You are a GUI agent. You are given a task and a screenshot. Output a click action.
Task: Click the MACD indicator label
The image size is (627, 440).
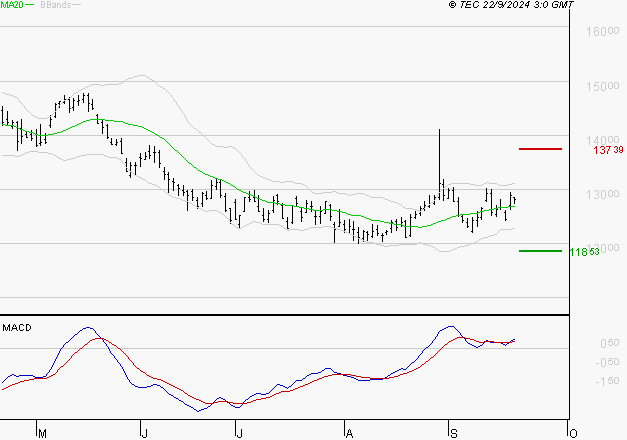click(17, 328)
